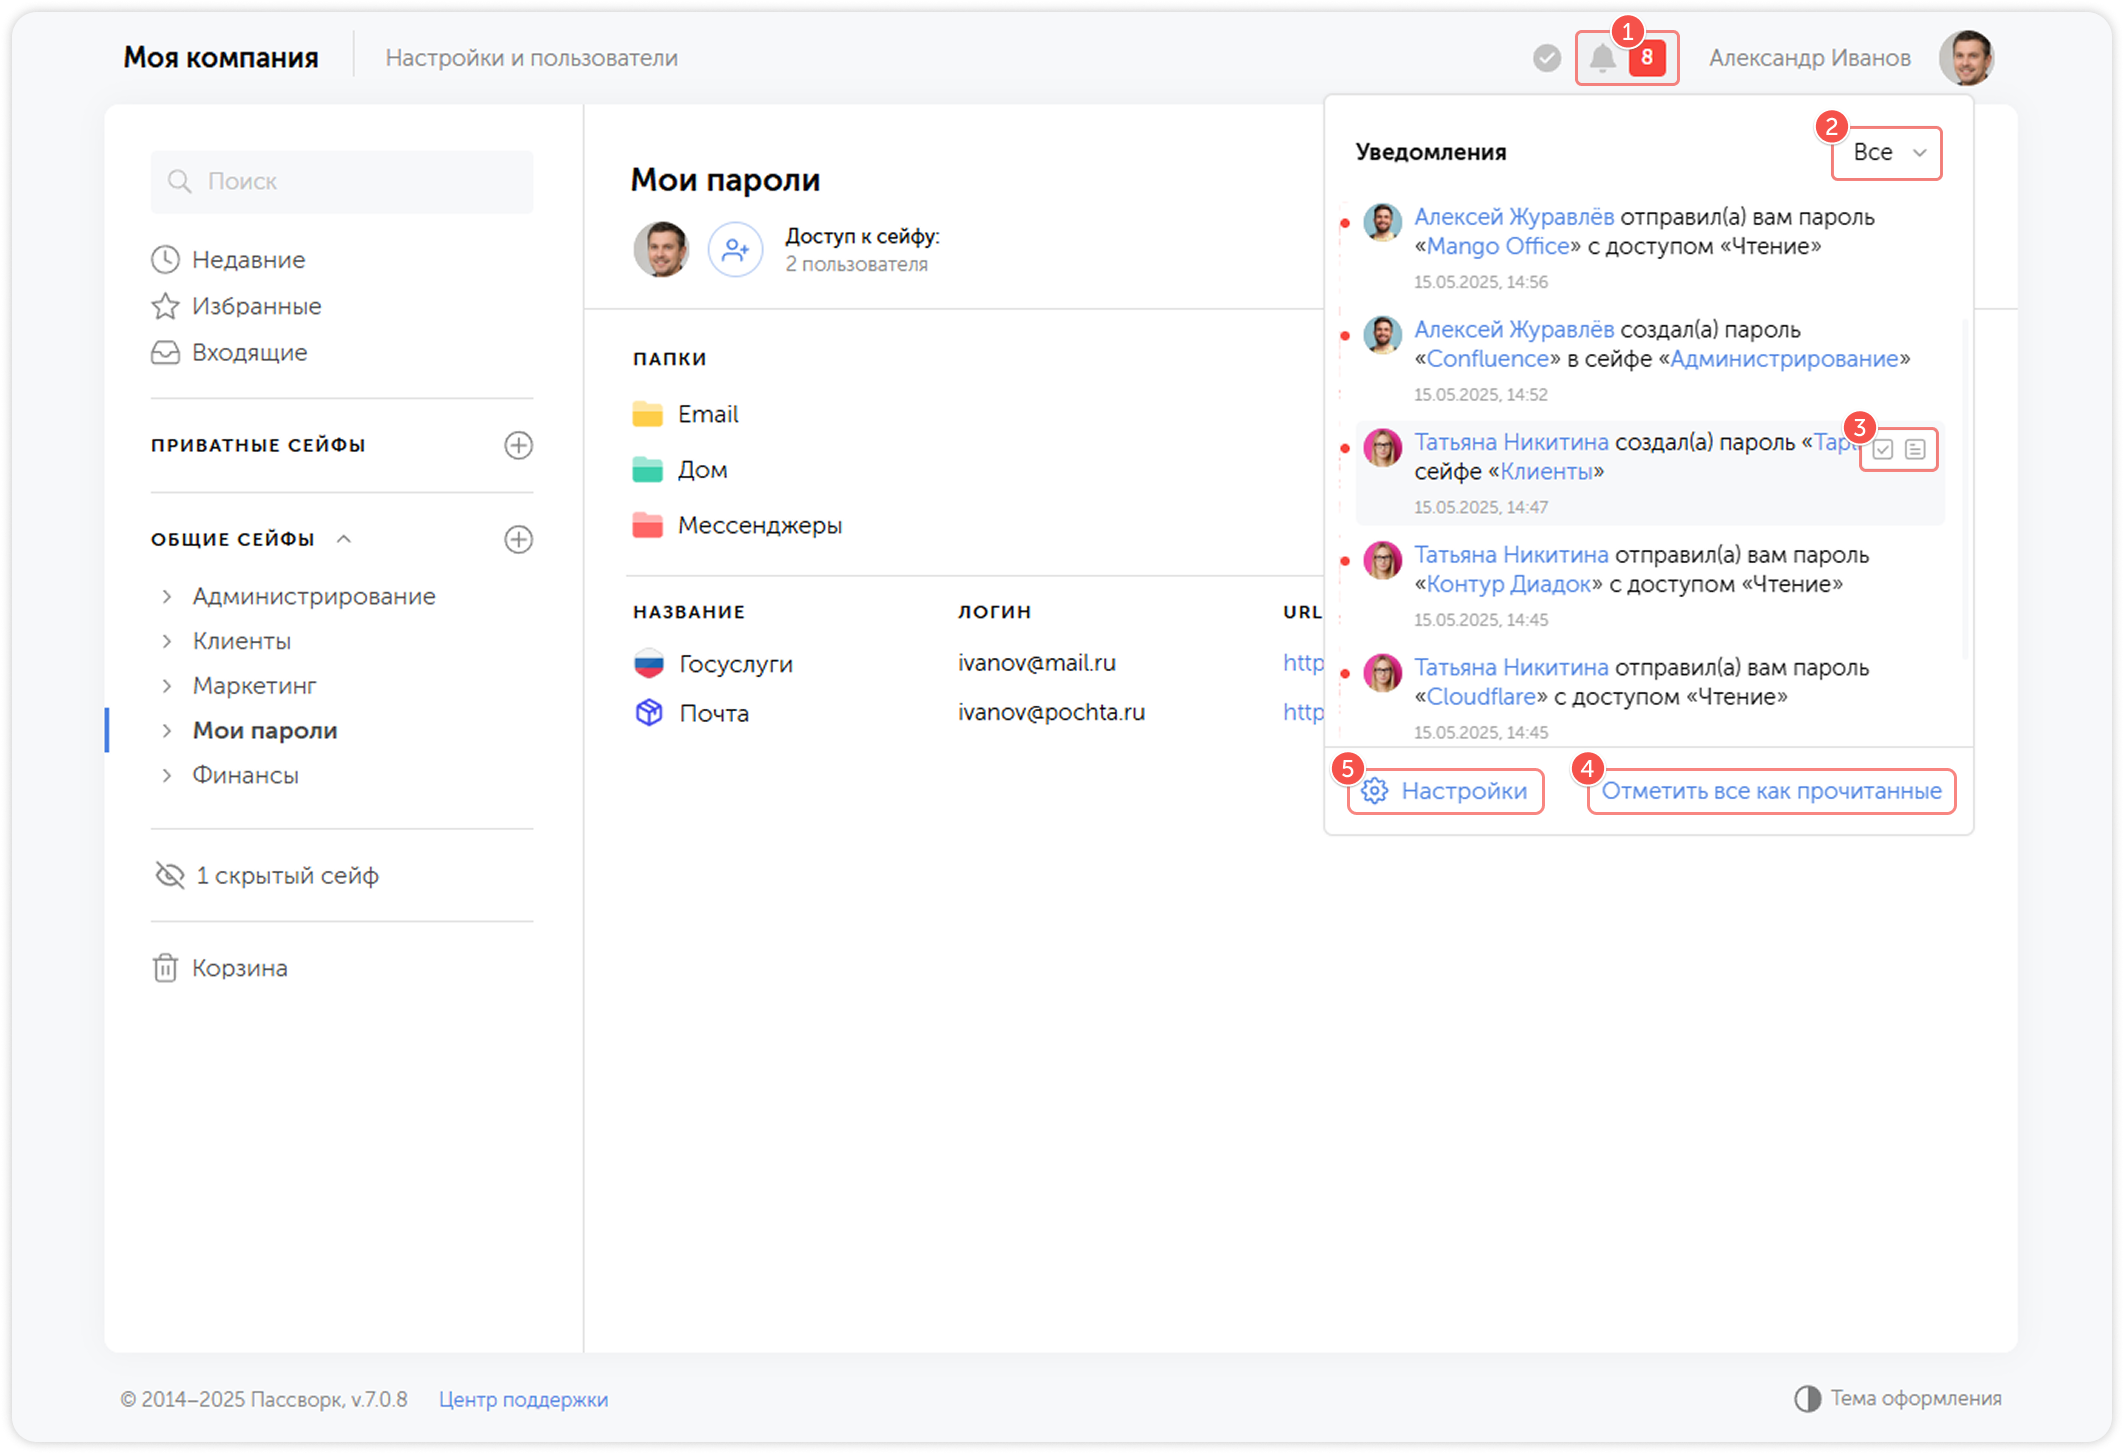Open the Центр поддержки link

click(523, 1399)
